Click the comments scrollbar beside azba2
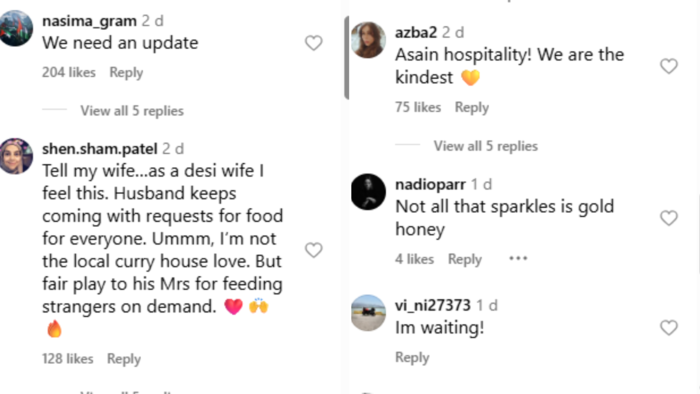 click(346, 57)
